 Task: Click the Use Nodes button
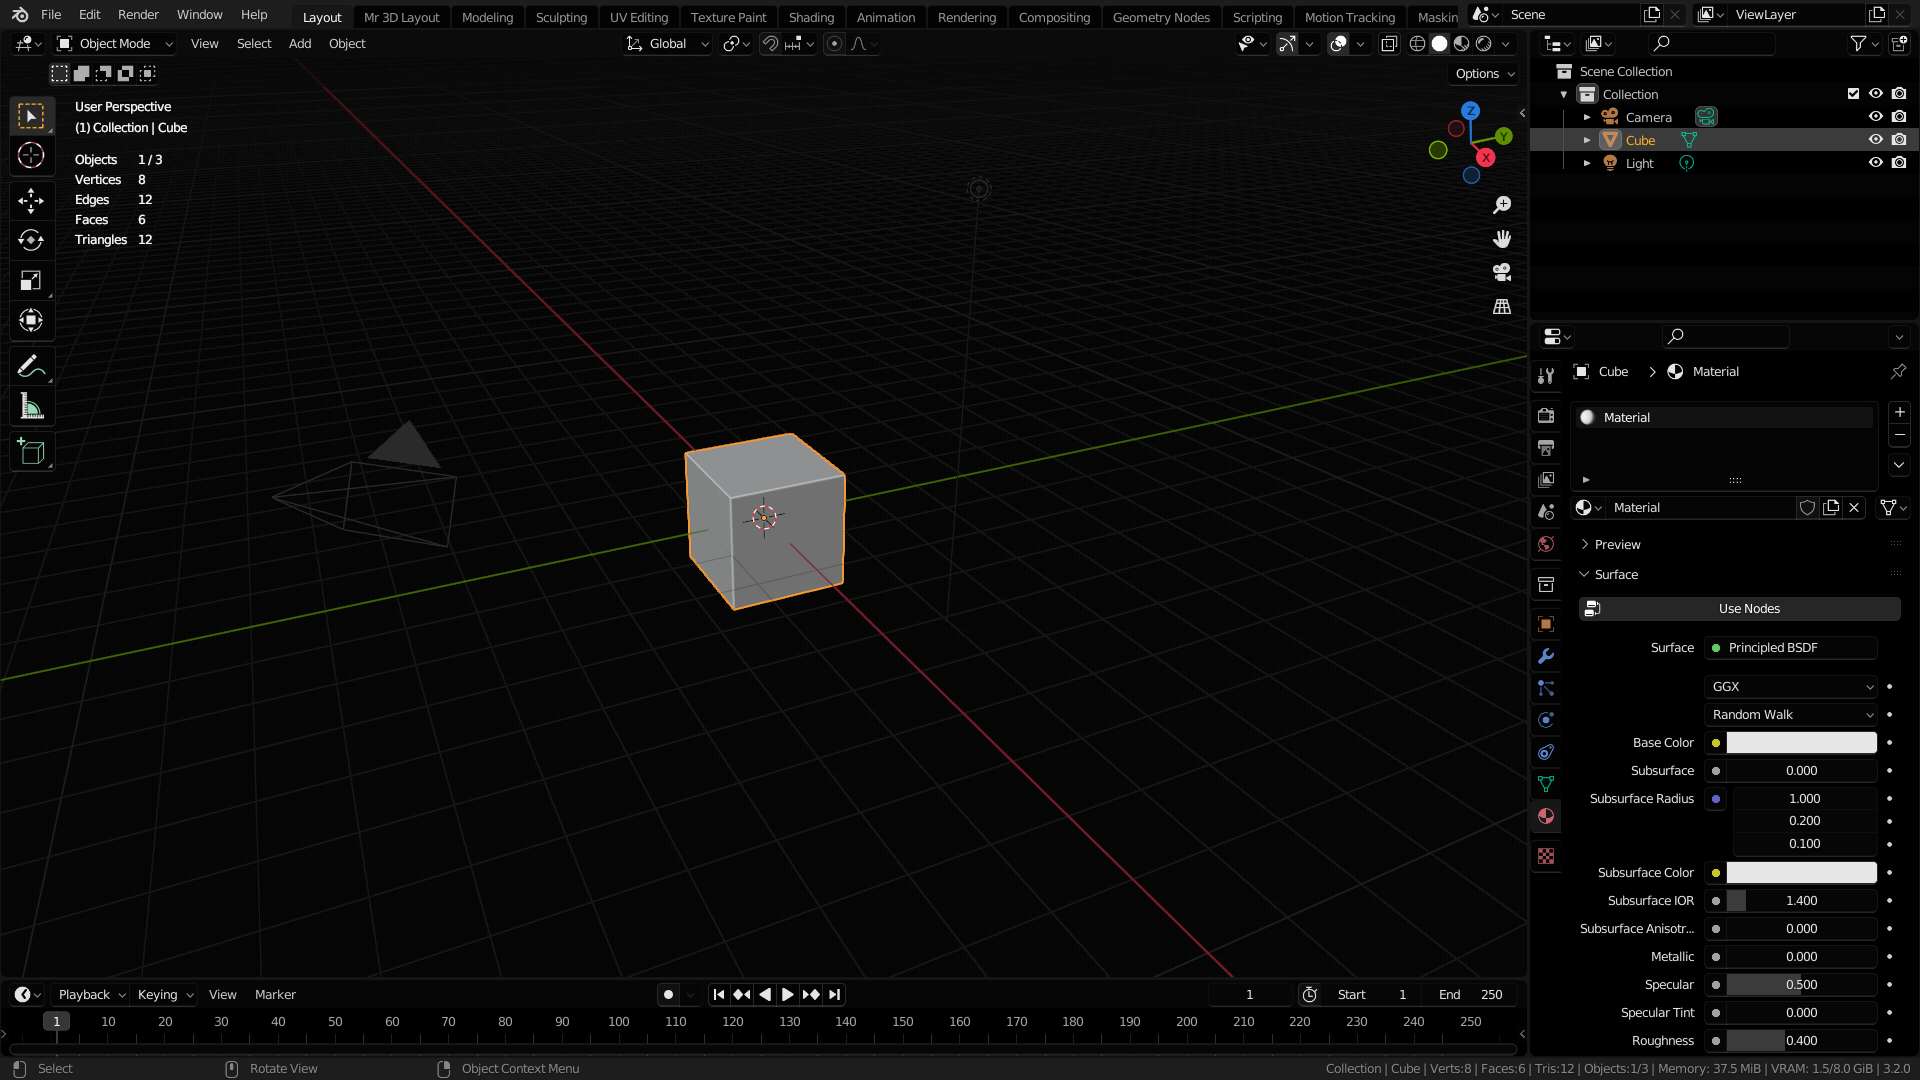(1748, 608)
